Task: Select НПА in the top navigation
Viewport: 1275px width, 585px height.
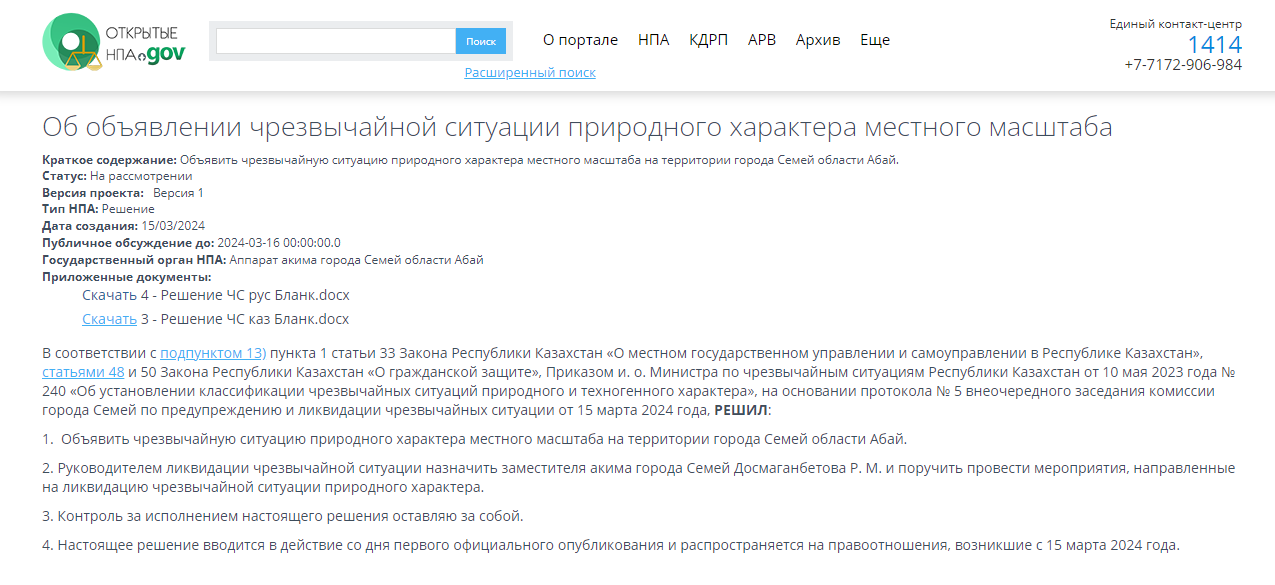Action: (653, 40)
